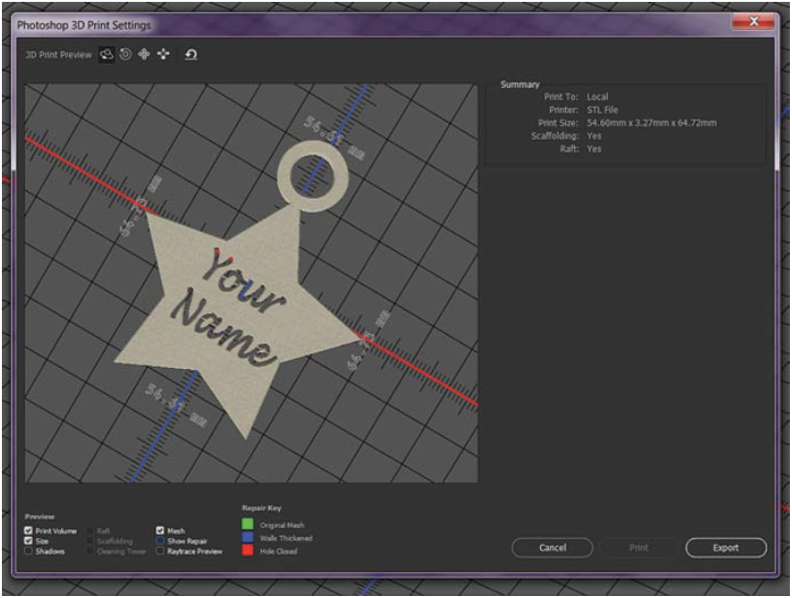
Task: Disable the Size preview checkbox
Action: 28,541
